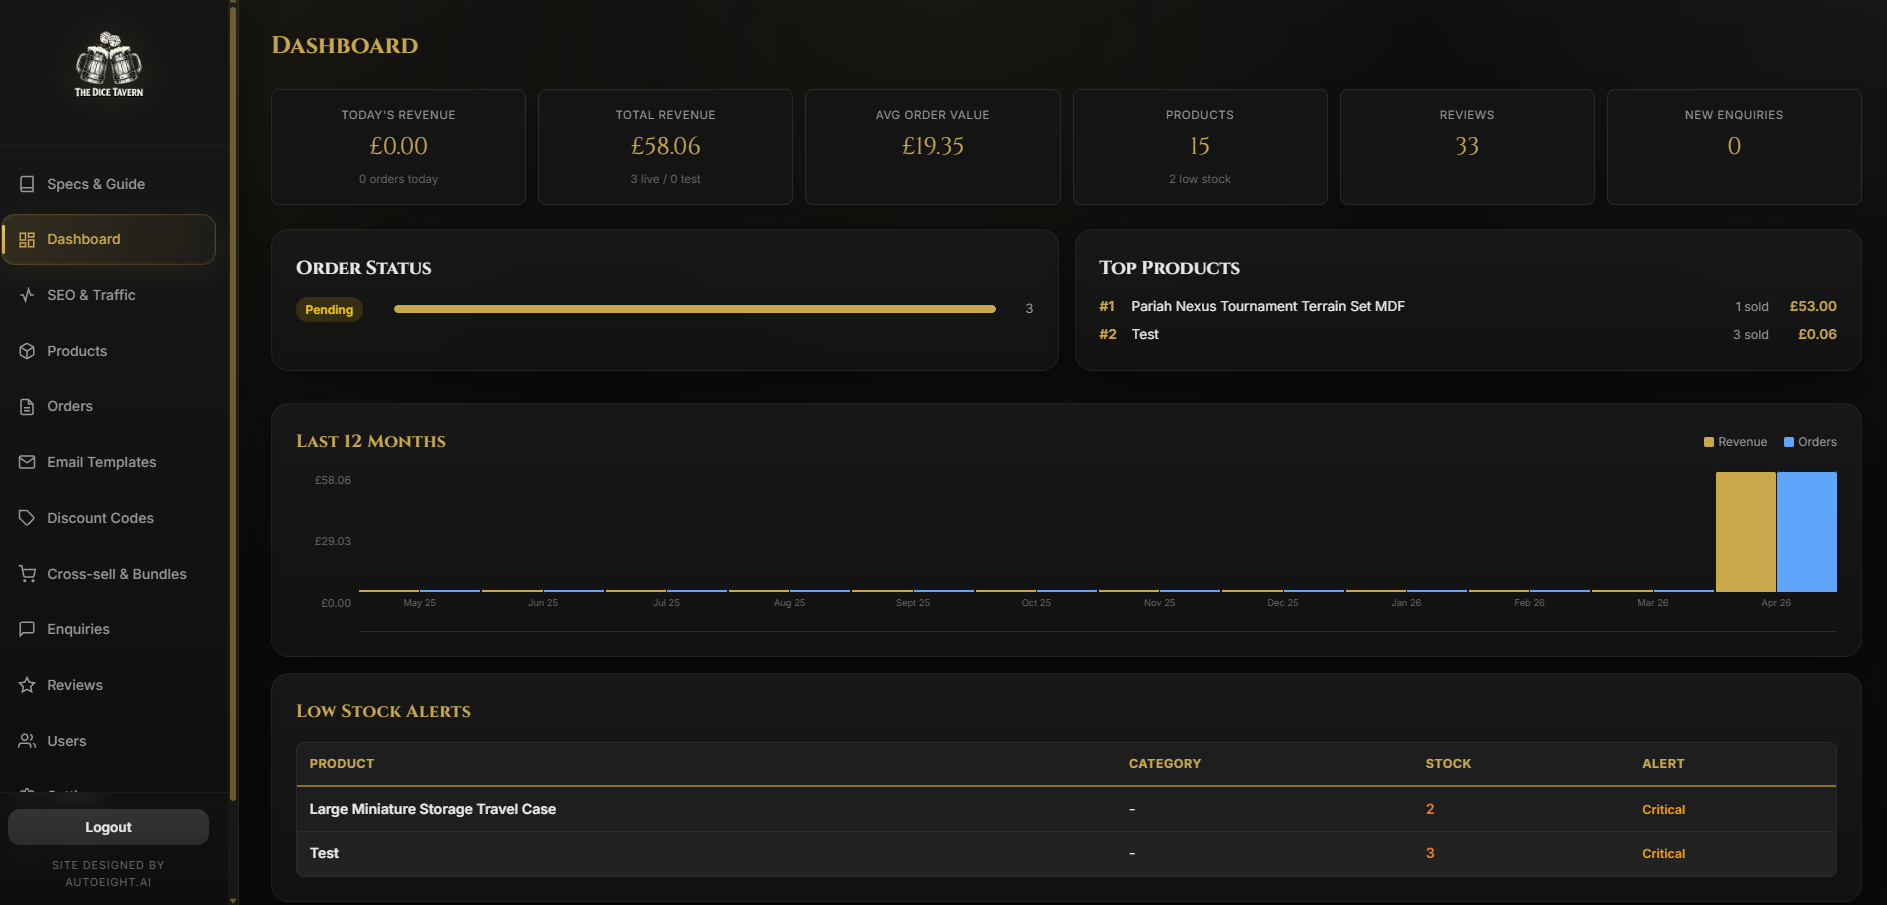Toggle the Revenue series in chart legend
The image size is (1887, 905).
point(1735,441)
